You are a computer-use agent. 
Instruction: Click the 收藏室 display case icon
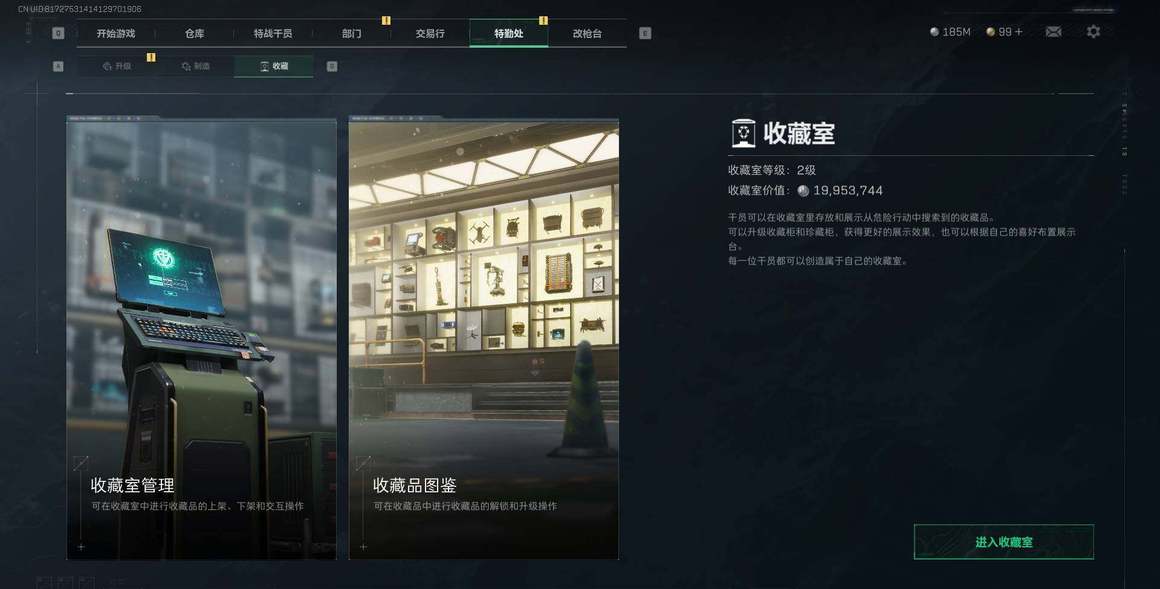pos(743,133)
